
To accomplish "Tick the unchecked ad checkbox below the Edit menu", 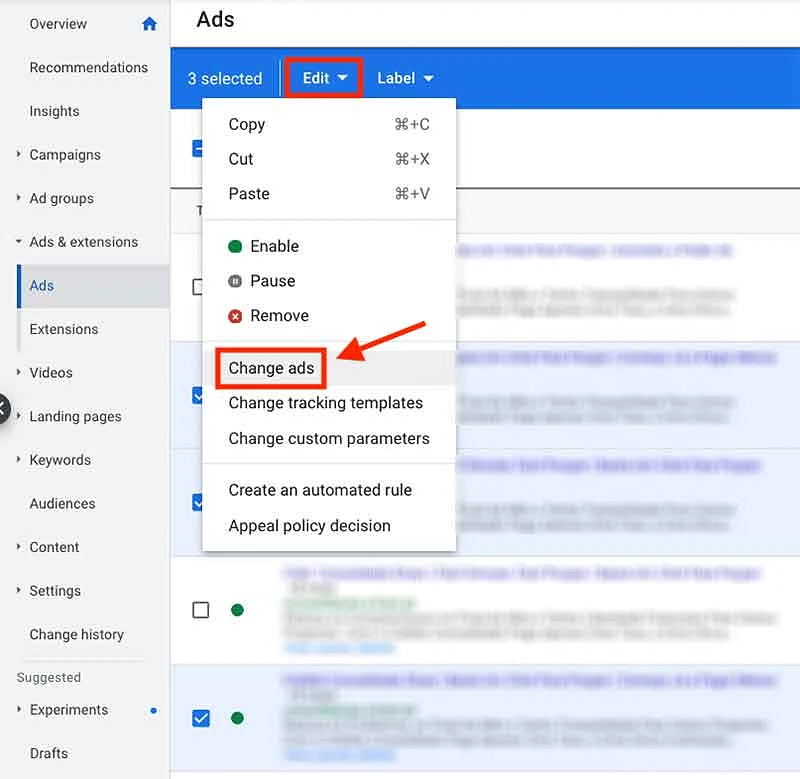I will 201,610.
